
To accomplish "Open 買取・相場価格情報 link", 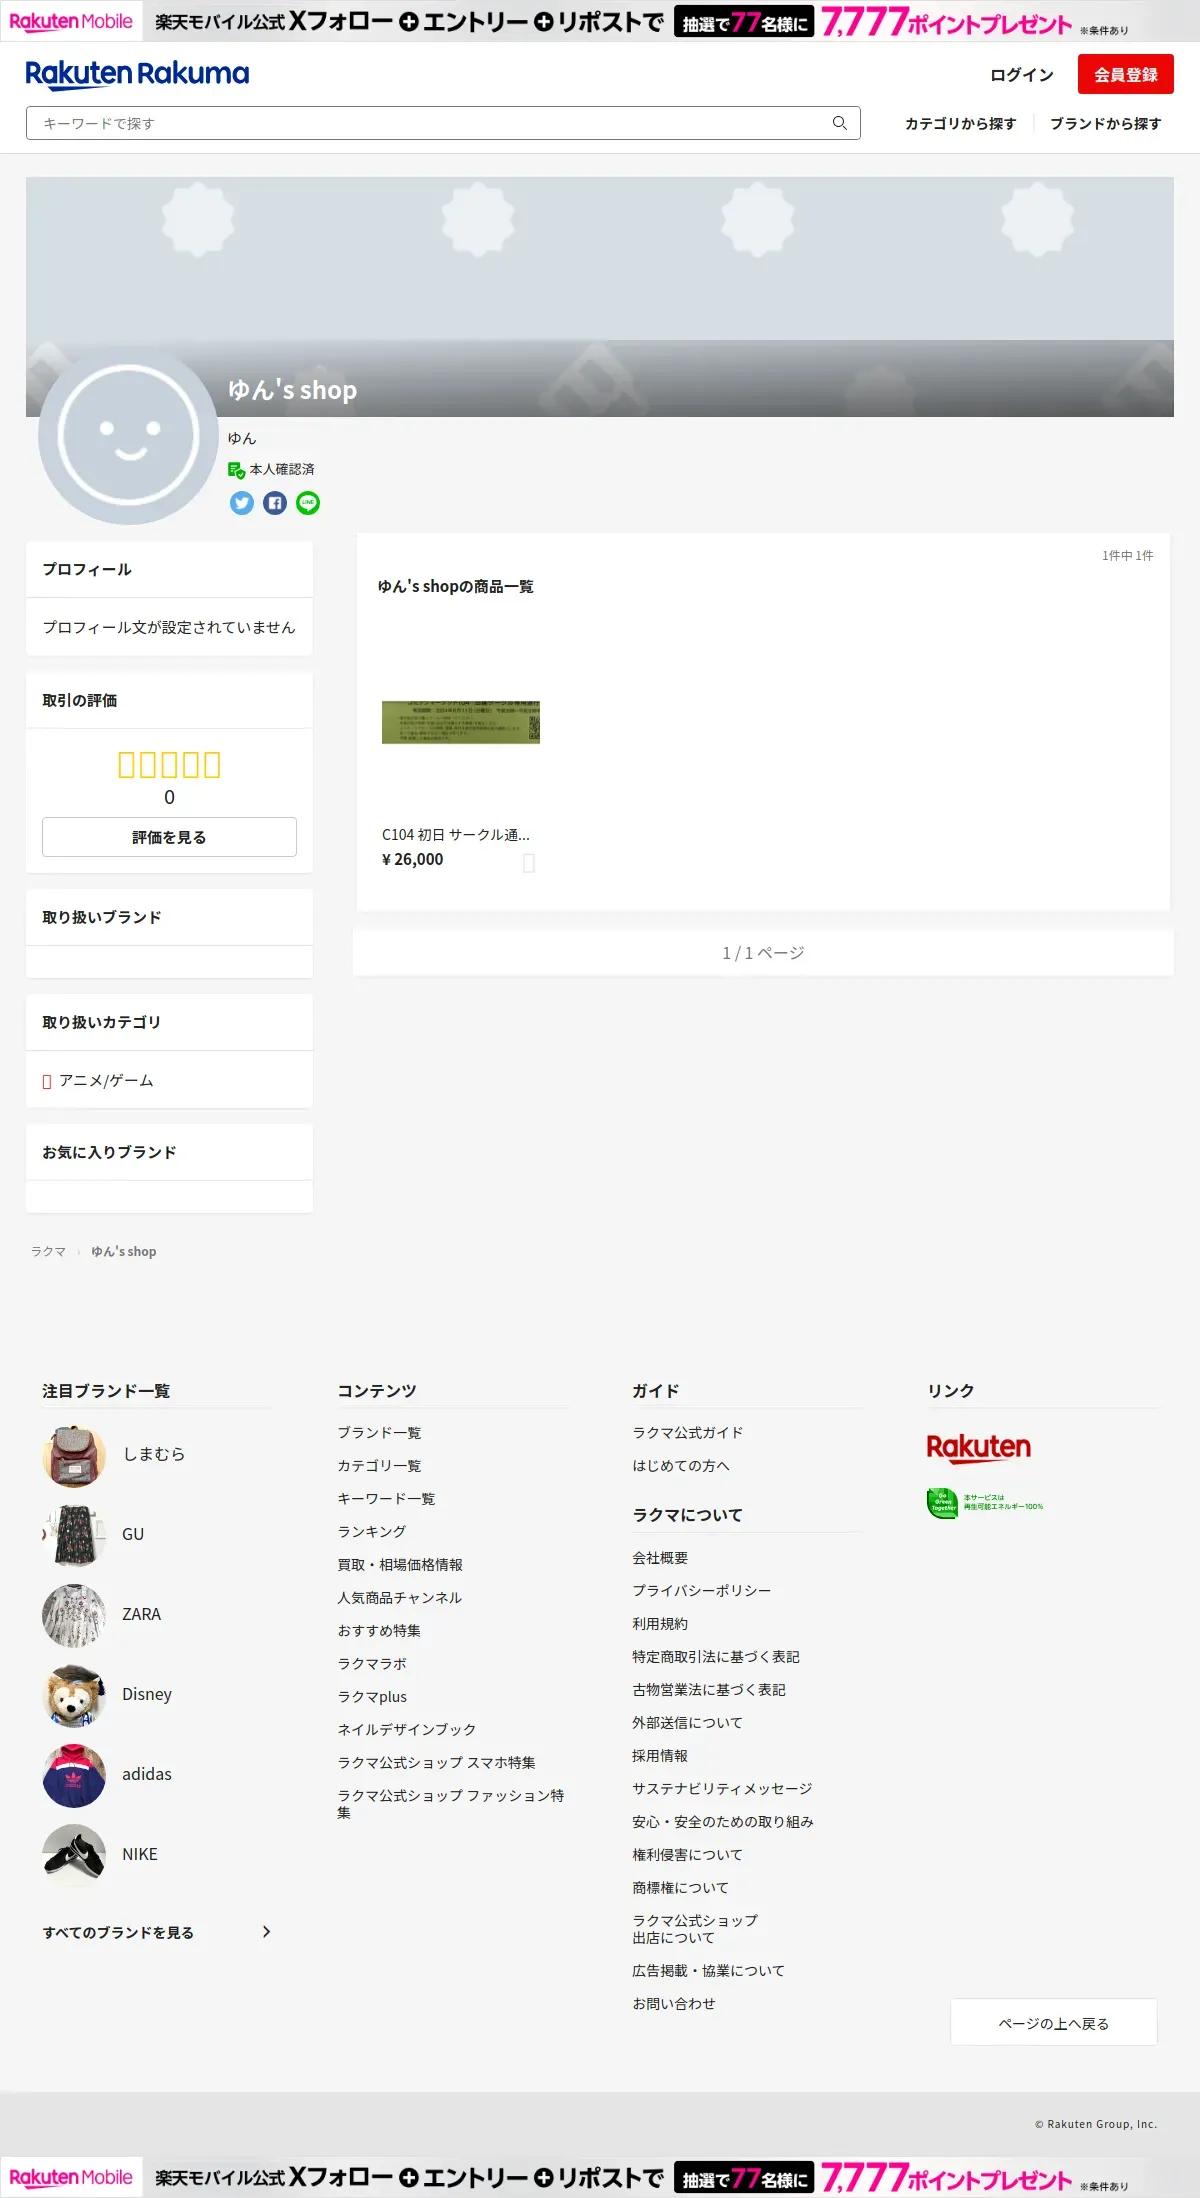I will tap(400, 1565).
